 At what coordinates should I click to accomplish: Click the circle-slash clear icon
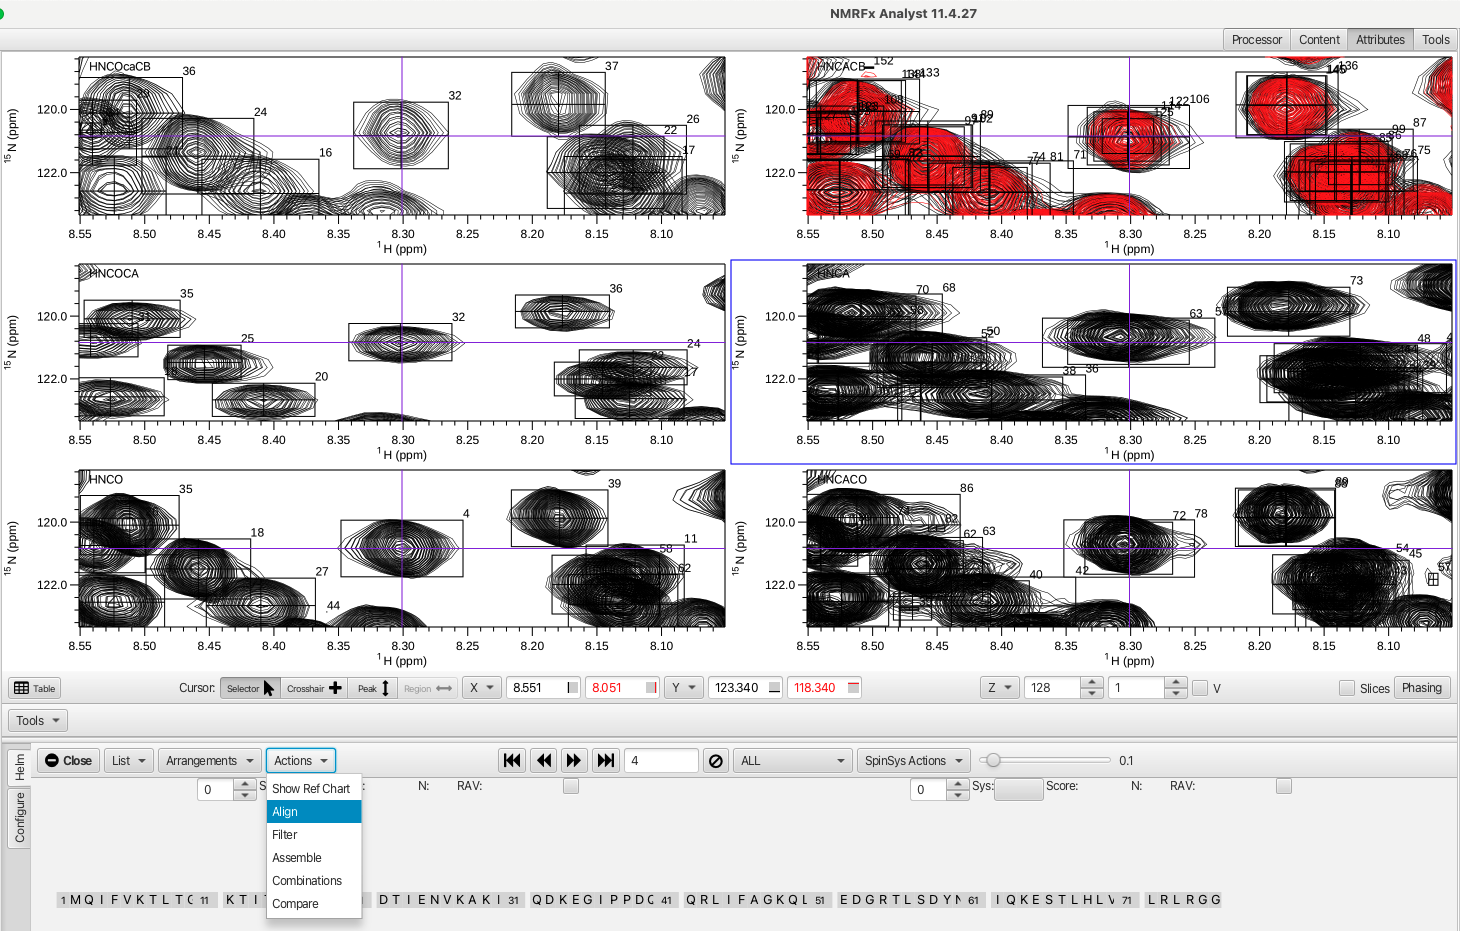(x=716, y=761)
